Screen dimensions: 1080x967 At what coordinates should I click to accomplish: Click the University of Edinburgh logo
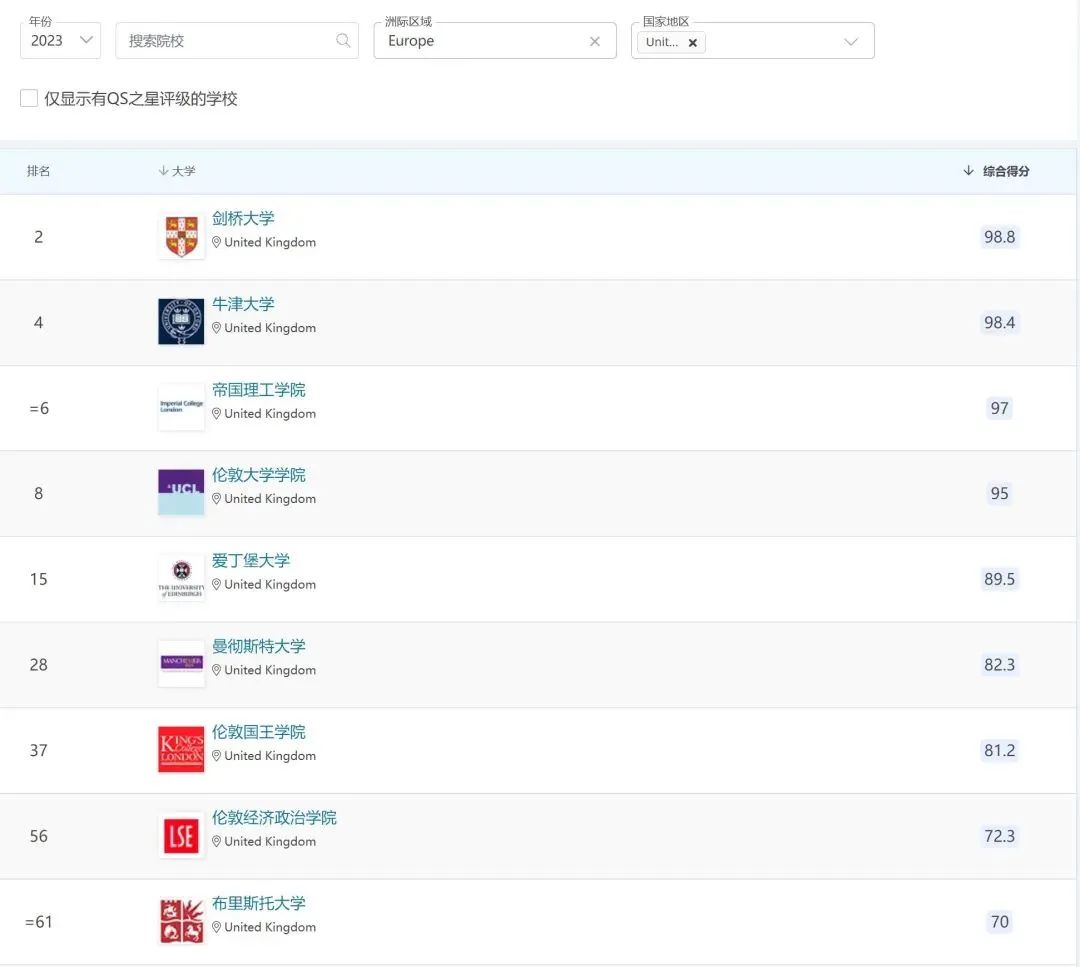(181, 579)
